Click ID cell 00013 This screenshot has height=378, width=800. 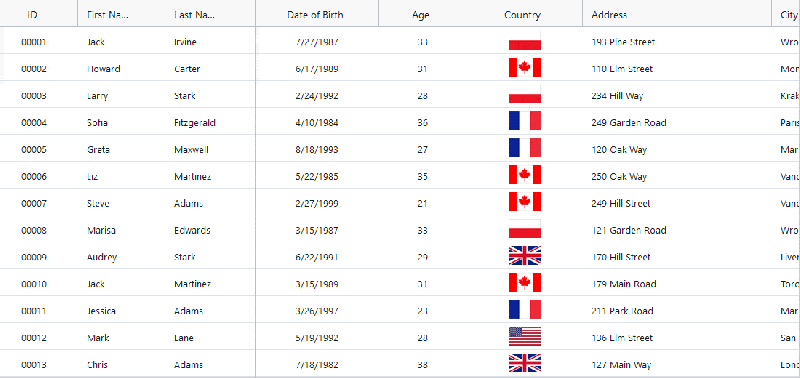point(34,365)
